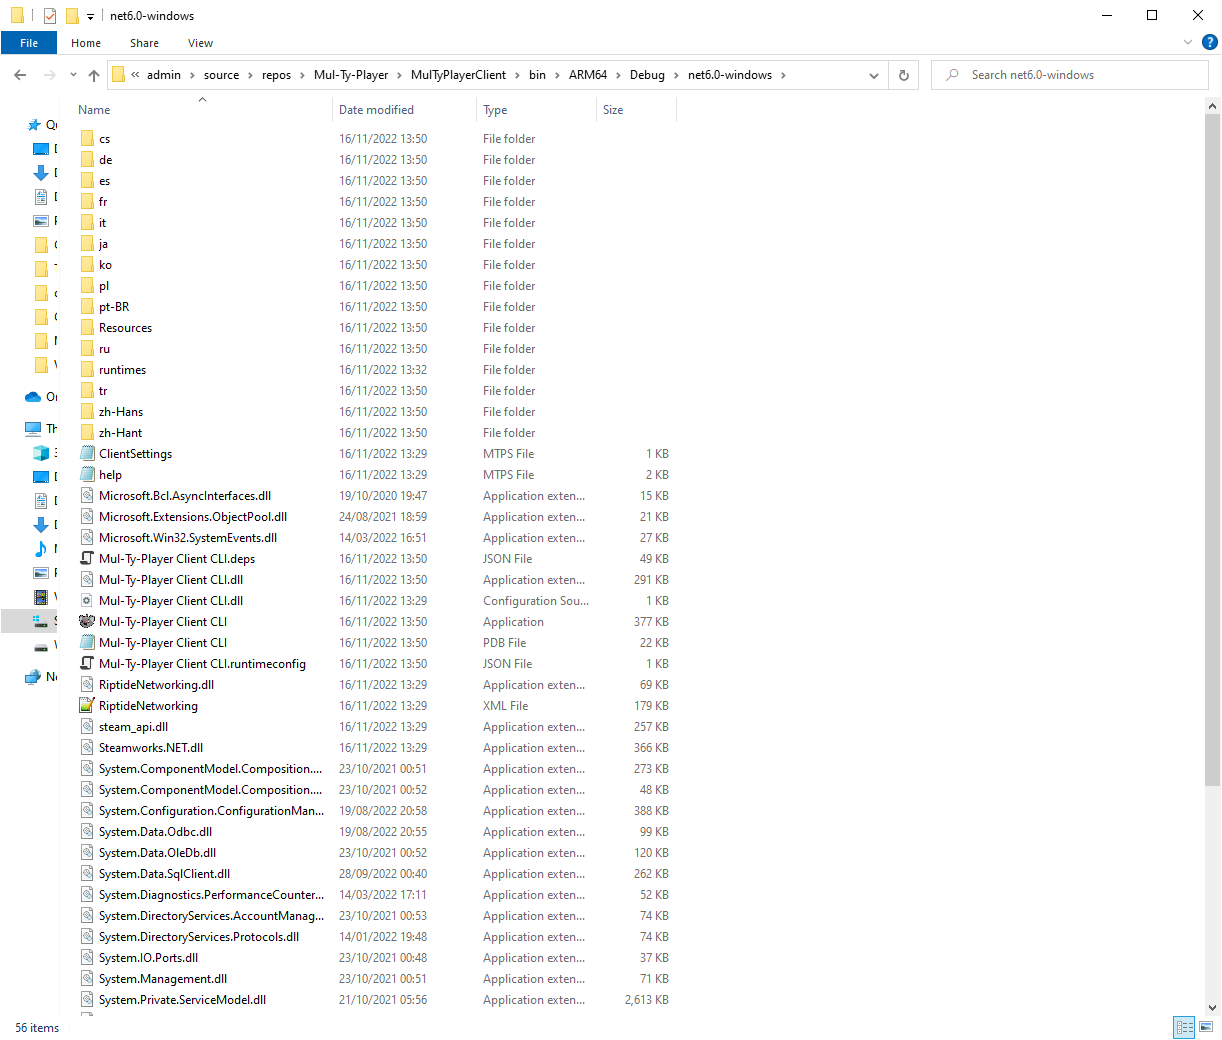
Task: Open the View ribbon tab
Action: click(x=200, y=43)
